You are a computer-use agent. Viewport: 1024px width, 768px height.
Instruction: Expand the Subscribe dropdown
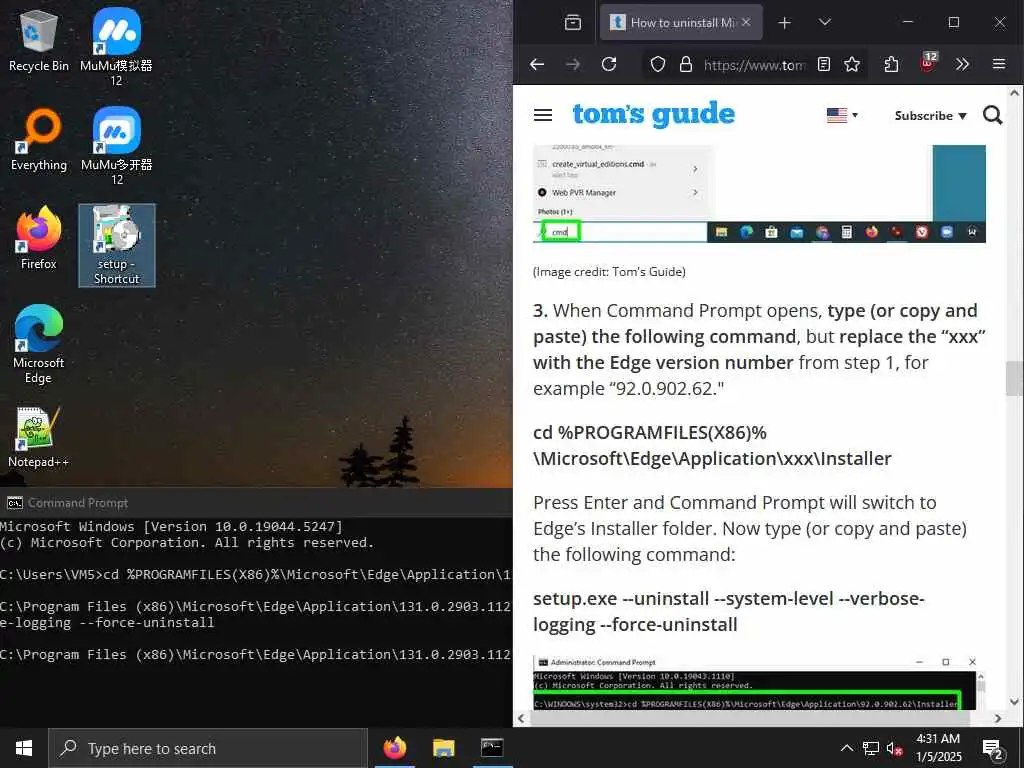coord(930,116)
